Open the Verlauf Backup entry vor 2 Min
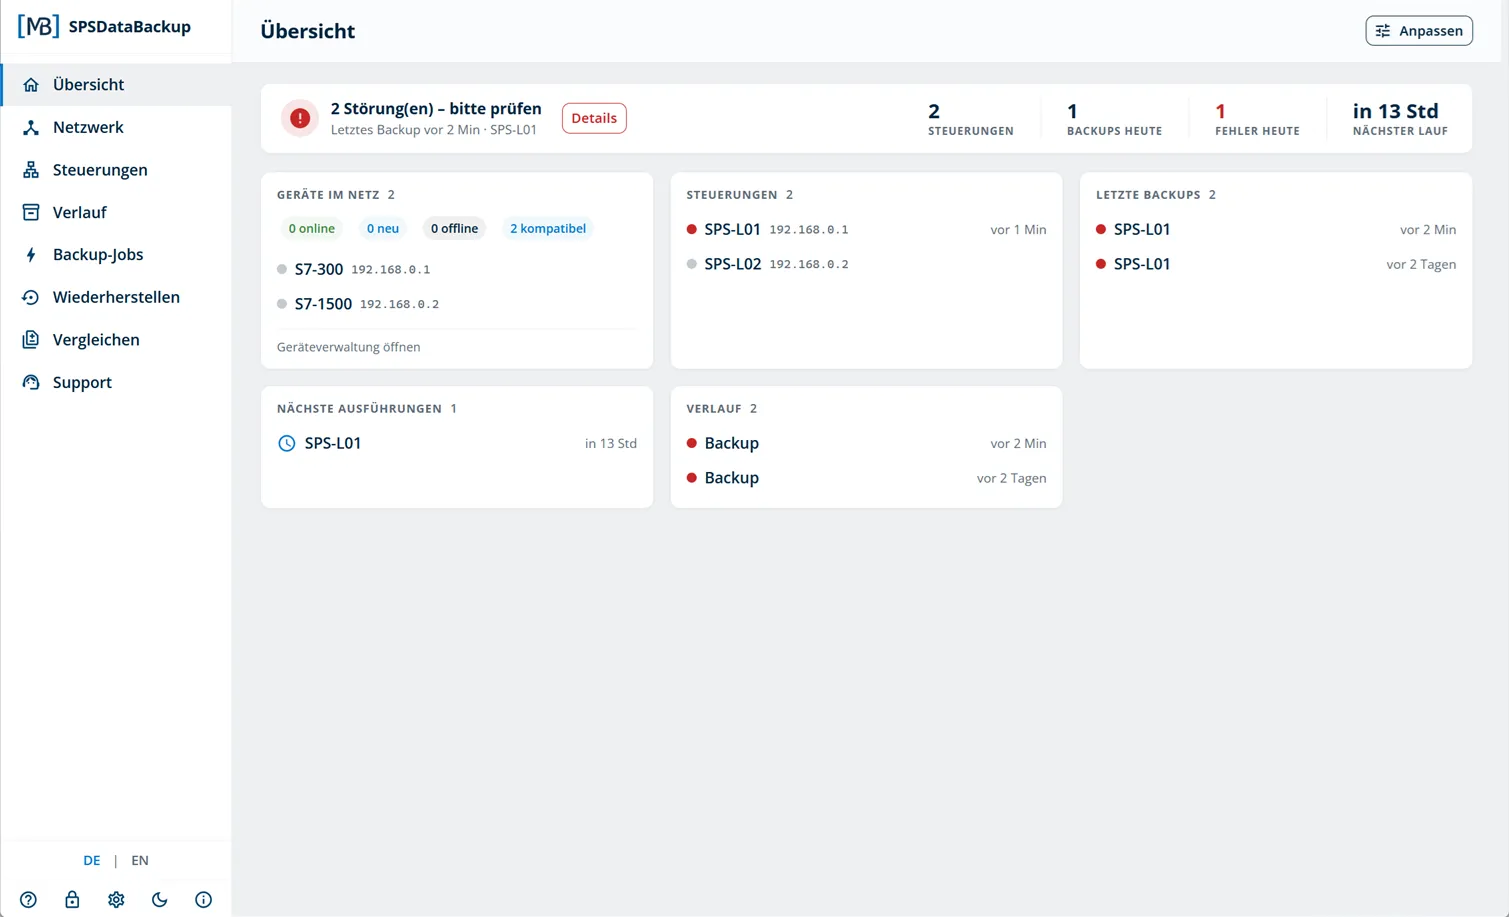 tap(866, 443)
